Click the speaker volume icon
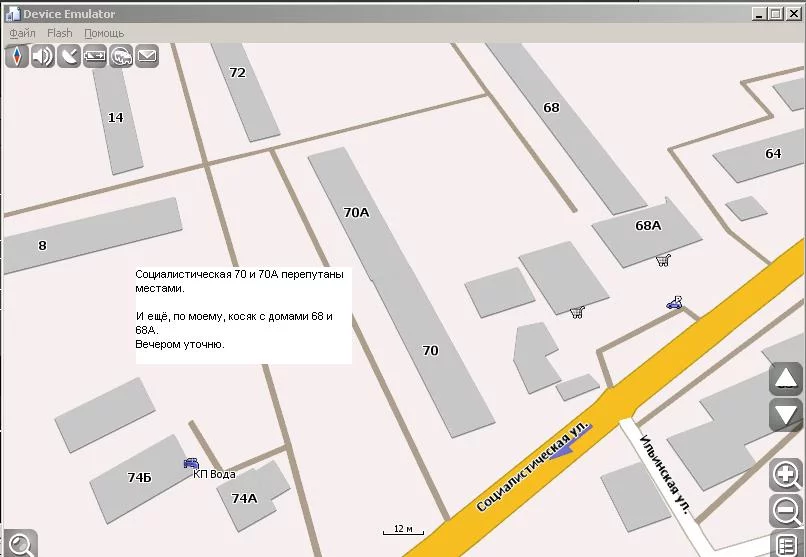806x557 pixels. click(x=43, y=56)
